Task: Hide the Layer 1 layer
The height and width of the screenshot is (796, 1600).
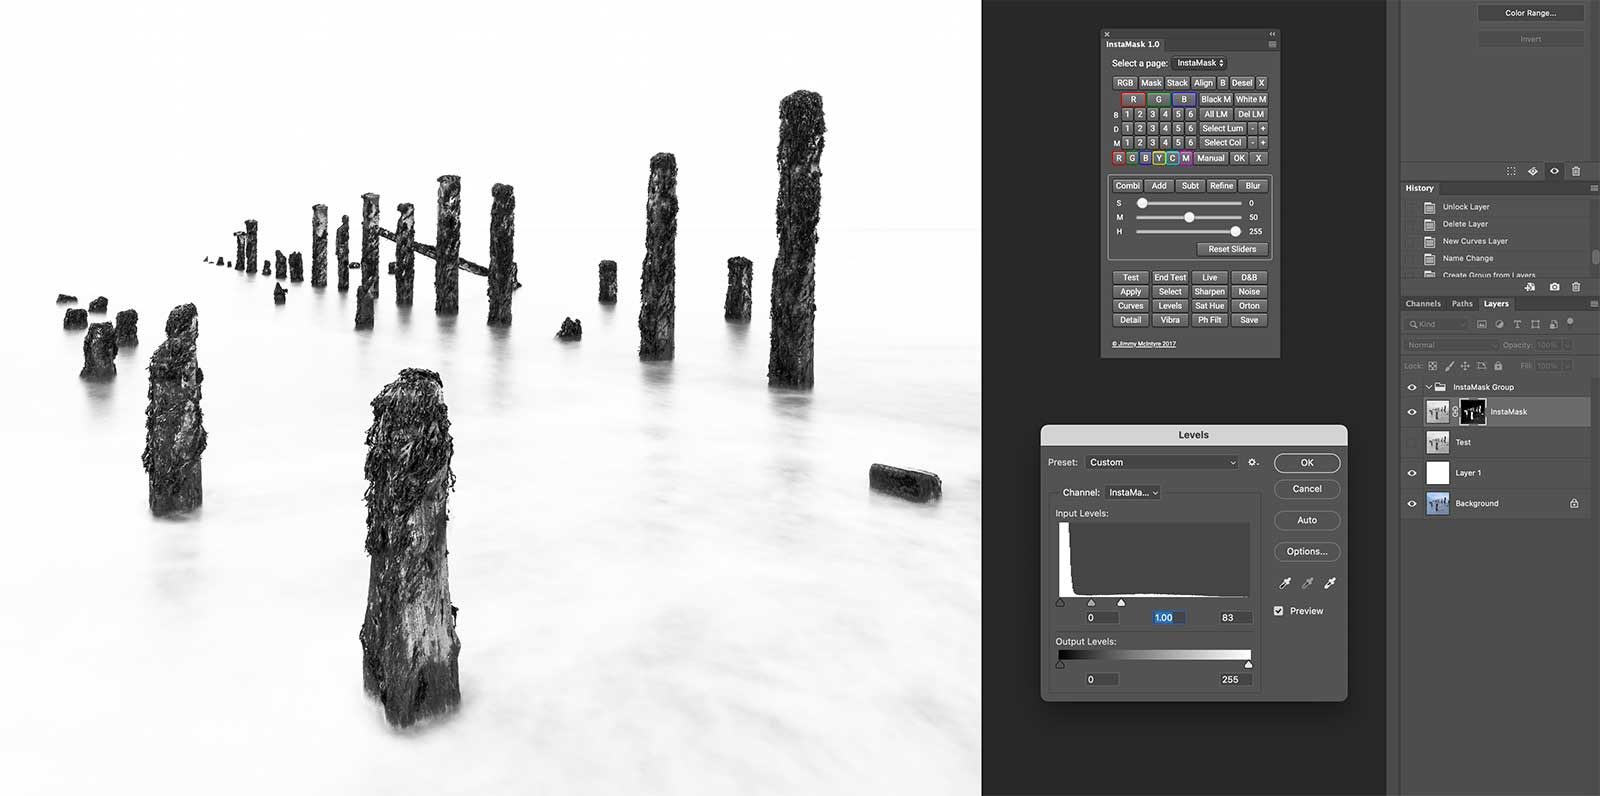Action: [x=1412, y=473]
